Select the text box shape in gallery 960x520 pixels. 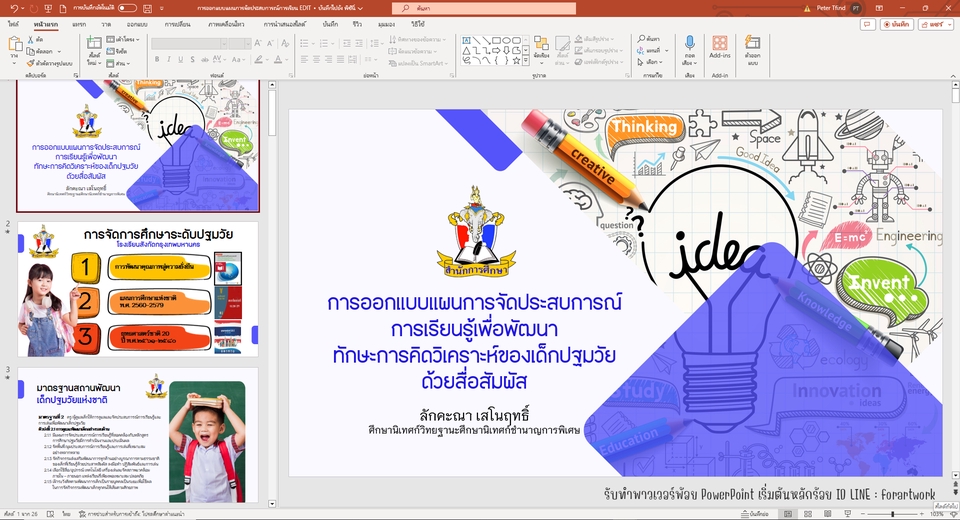[467, 40]
